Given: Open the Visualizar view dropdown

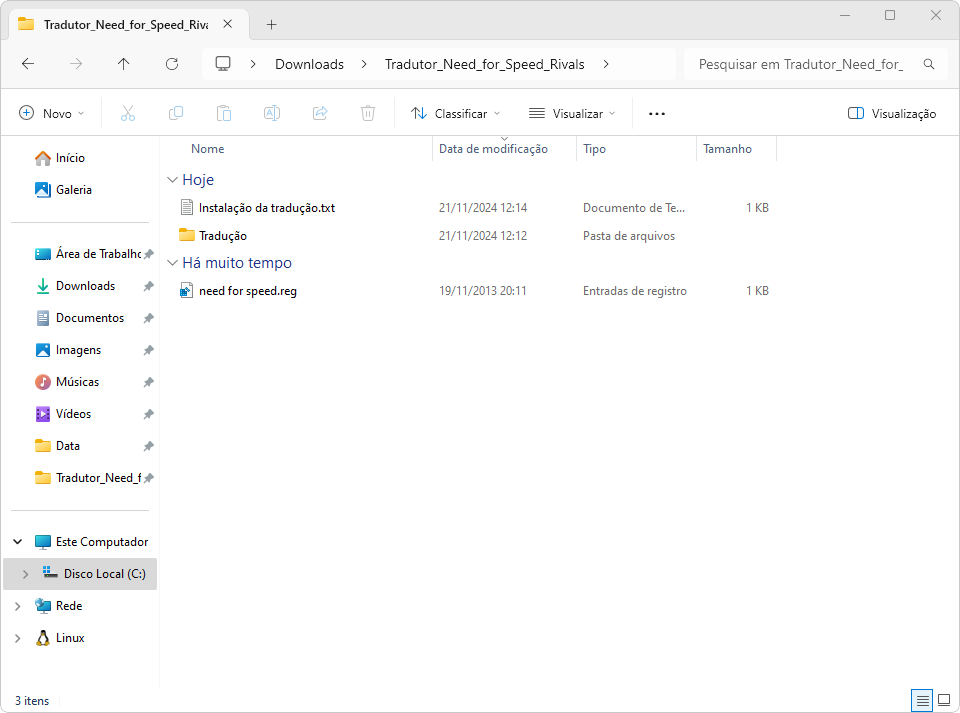Looking at the screenshot, I should tap(572, 113).
